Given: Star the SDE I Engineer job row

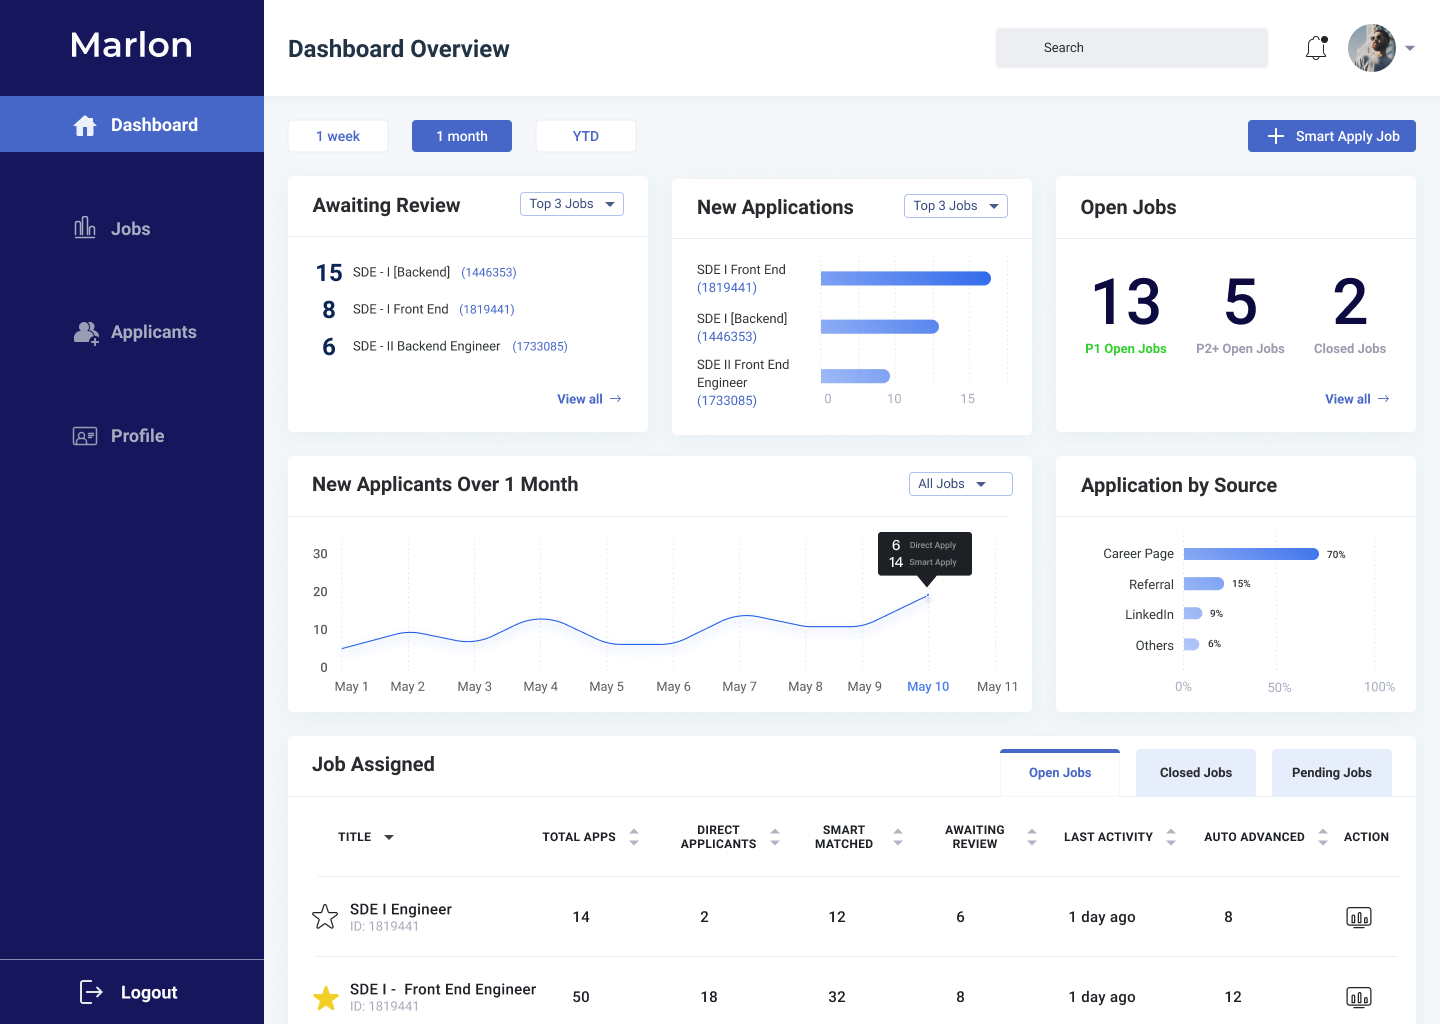Looking at the screenshot, I should [x=325, y=916].
